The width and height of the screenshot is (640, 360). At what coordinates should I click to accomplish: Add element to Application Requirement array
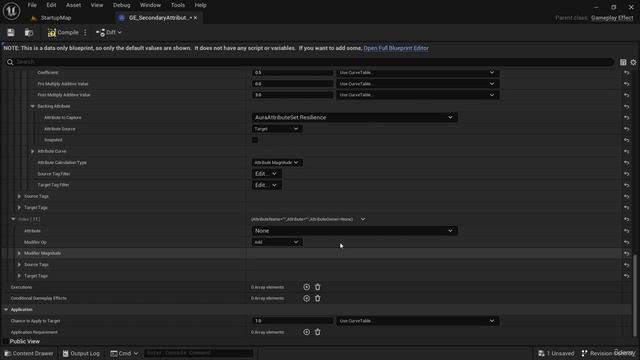(x=307, y=332)
